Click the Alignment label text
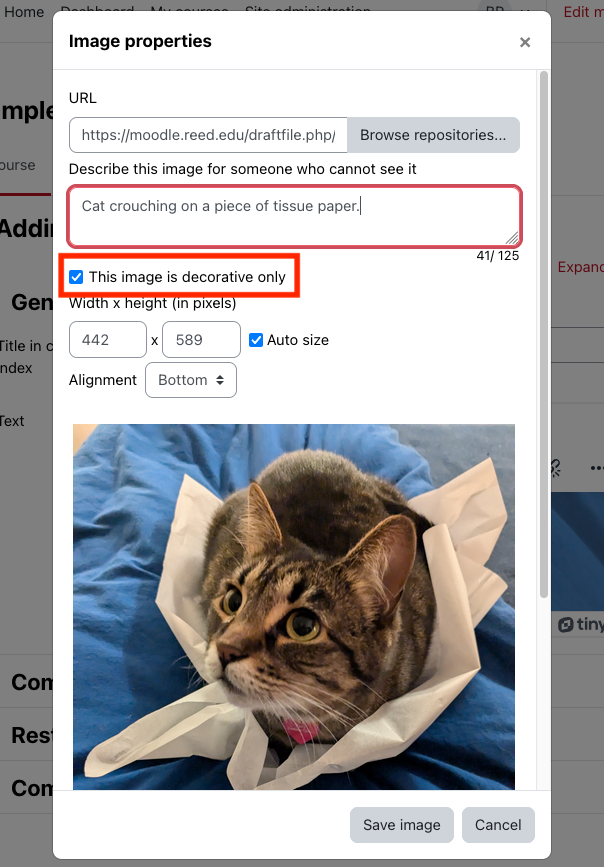 [102, 380]
